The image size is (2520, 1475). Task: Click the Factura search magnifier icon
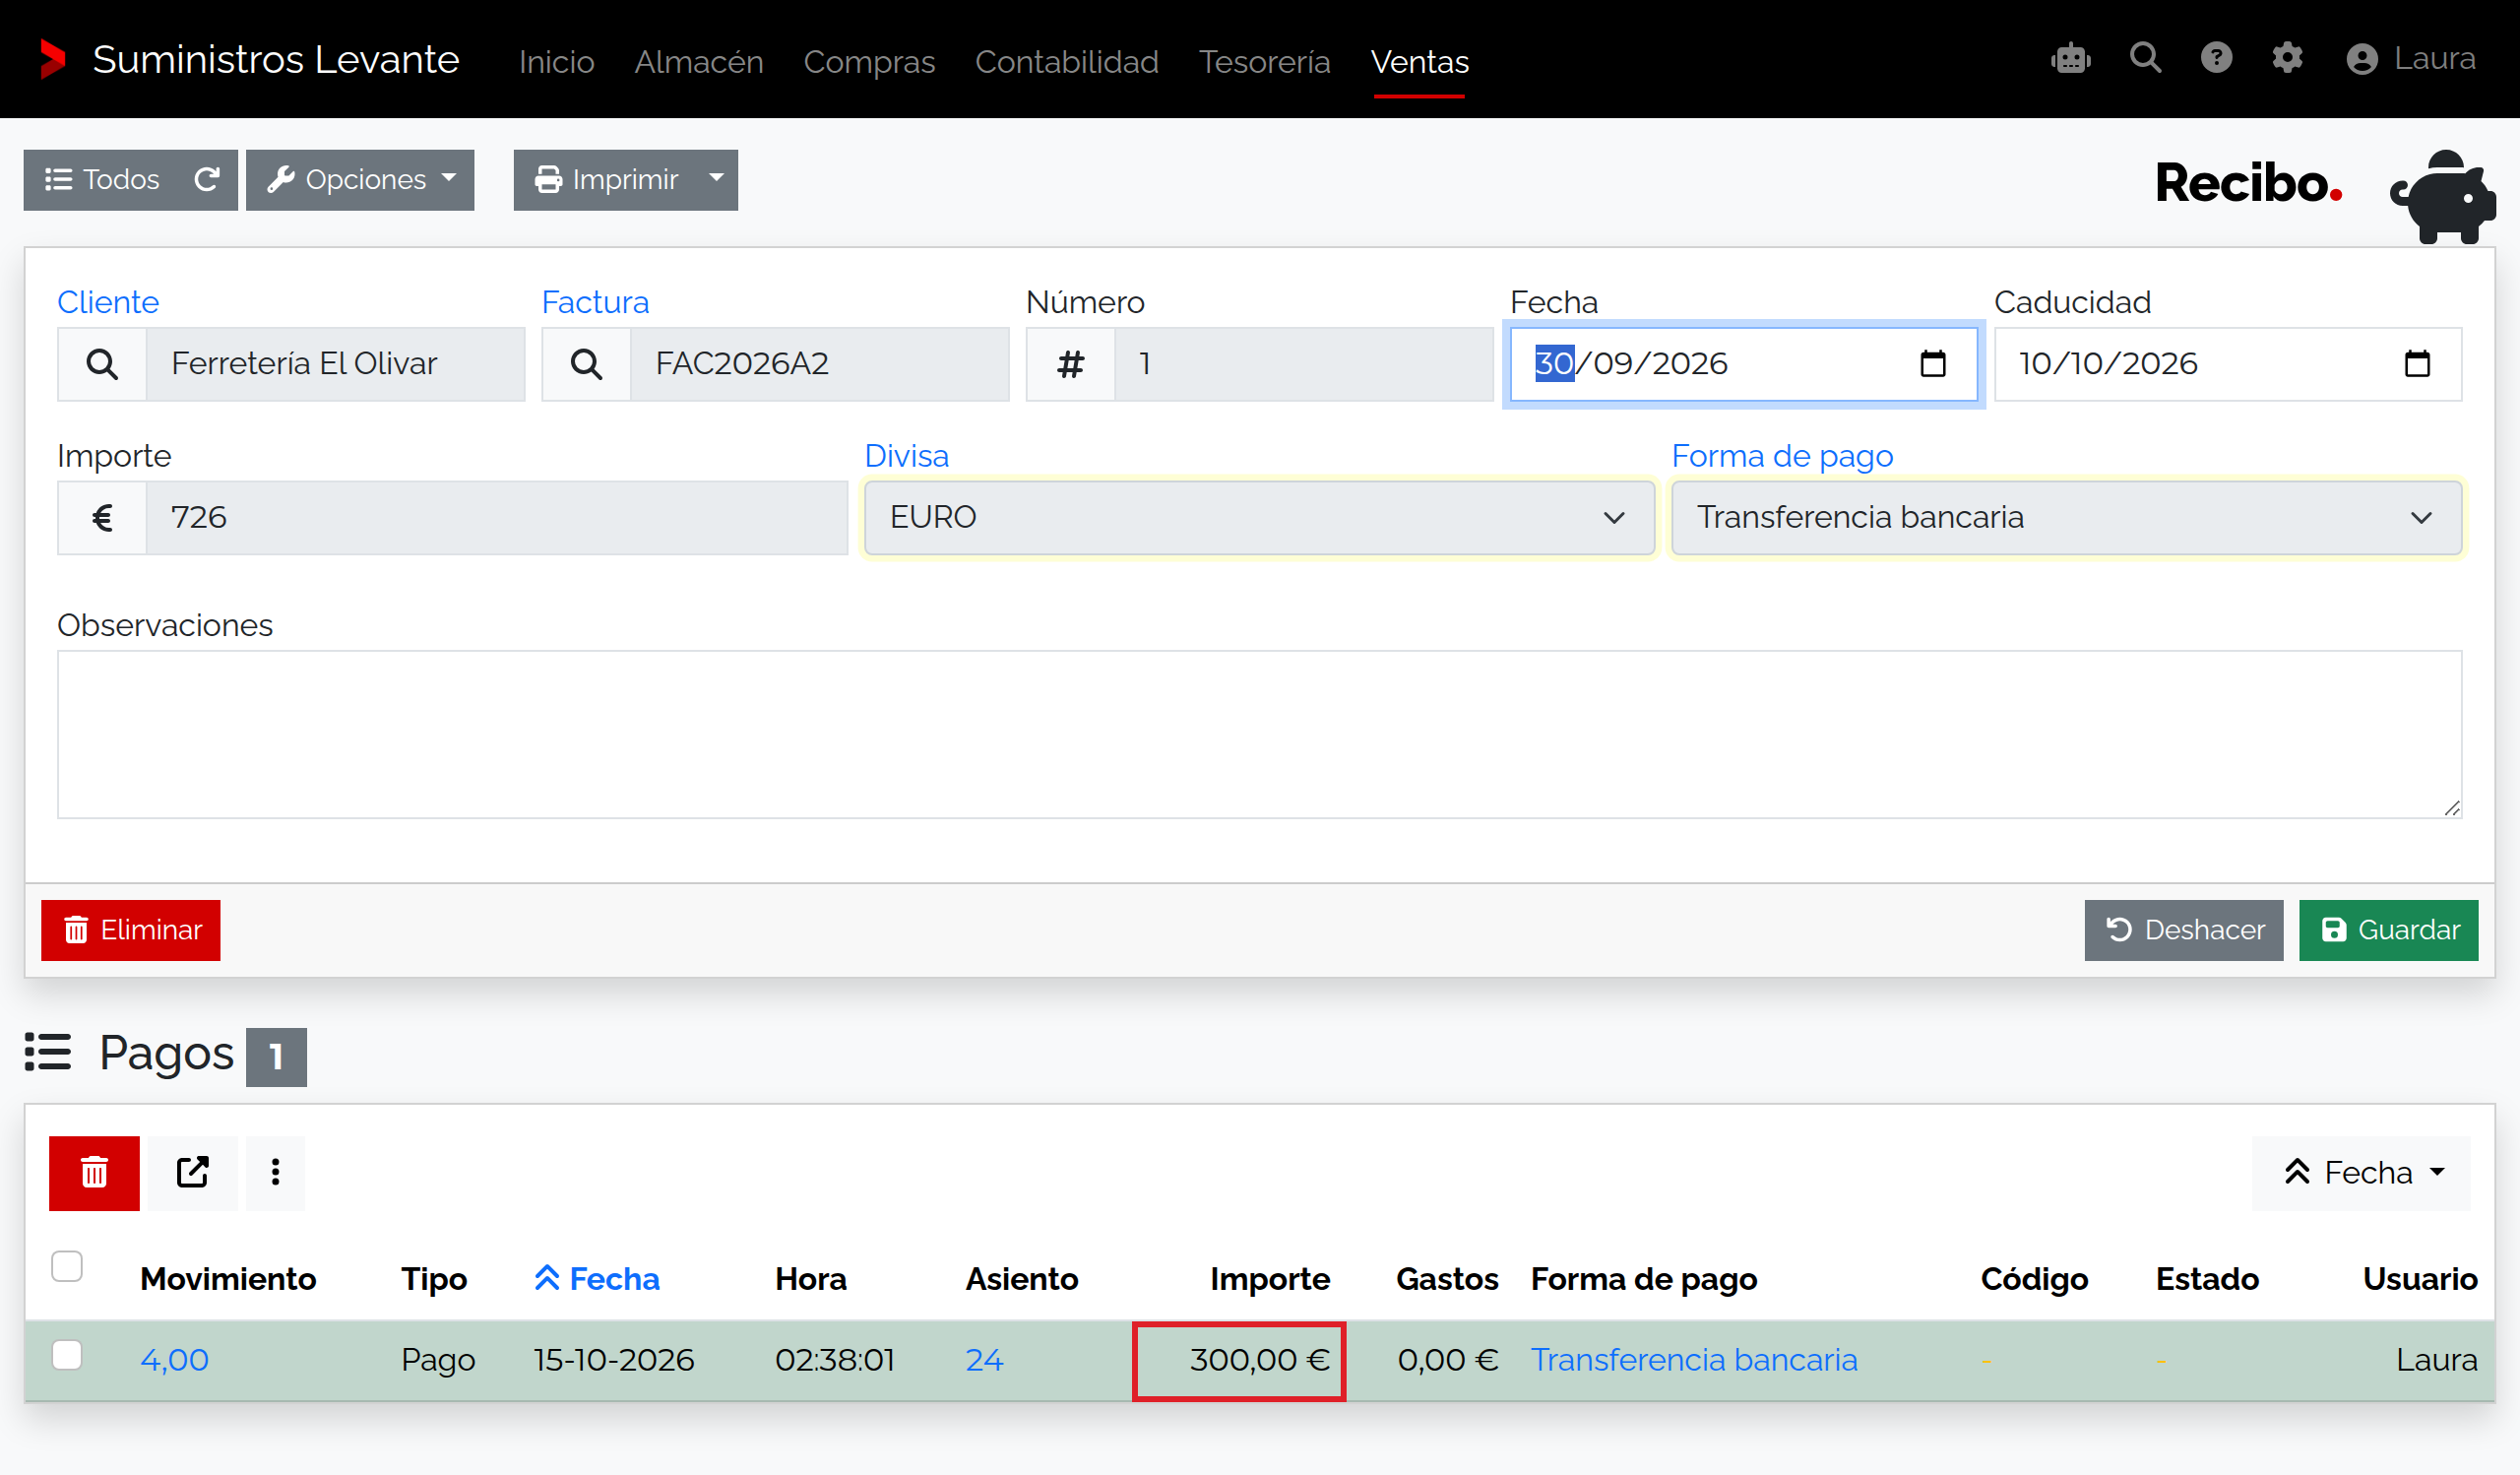coord(587,364)
